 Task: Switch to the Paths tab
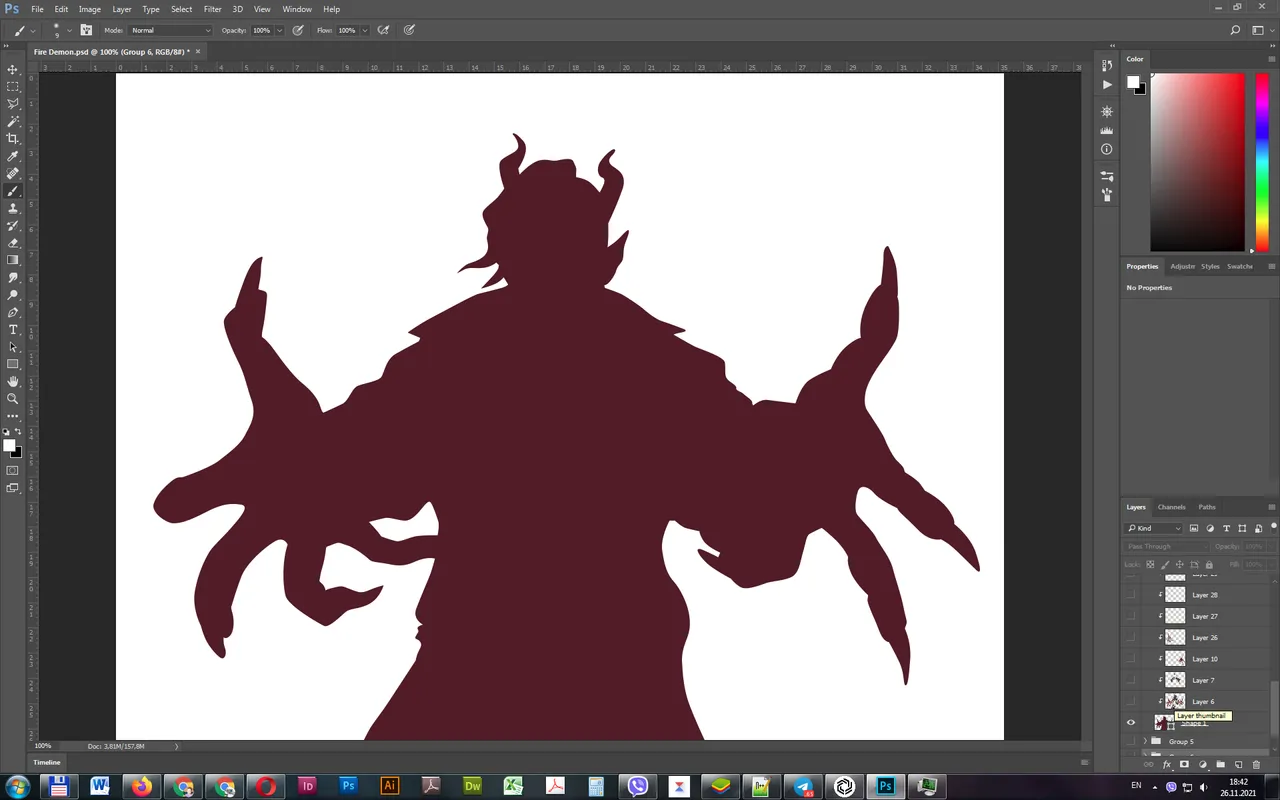[1207, 507]
